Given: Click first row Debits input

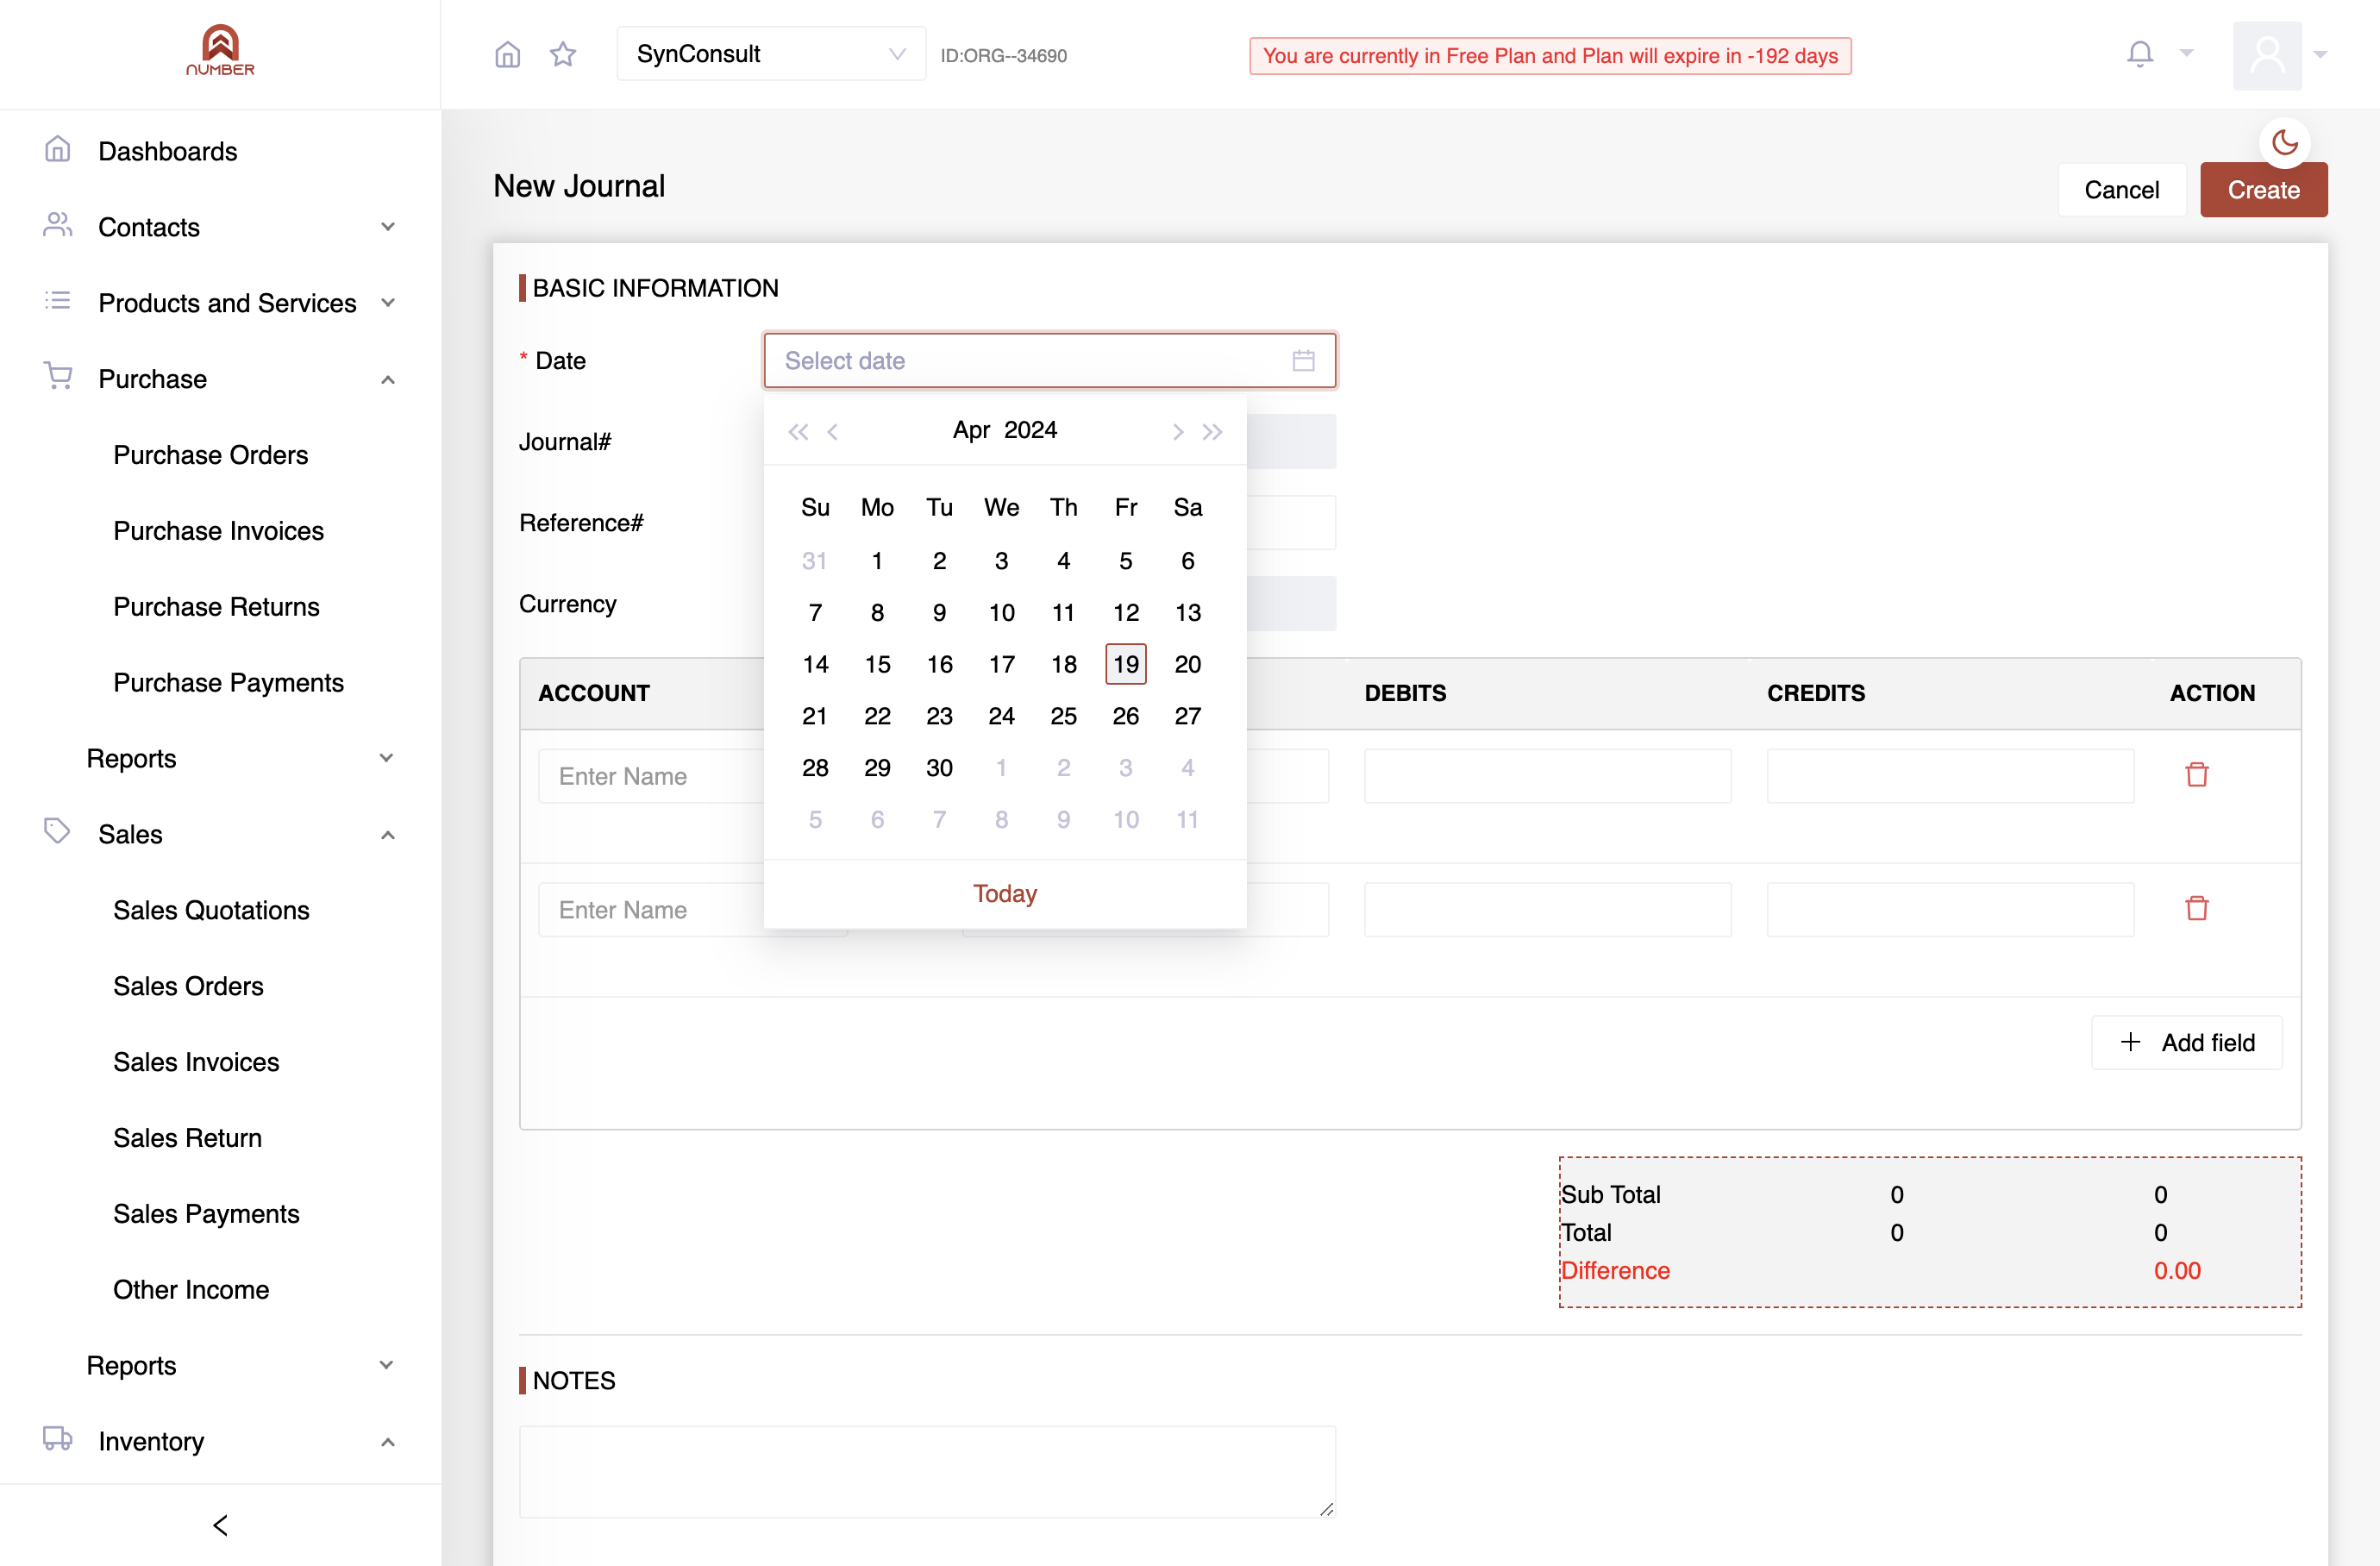Looking at the screenshot, I should [x=1547, y=775].
